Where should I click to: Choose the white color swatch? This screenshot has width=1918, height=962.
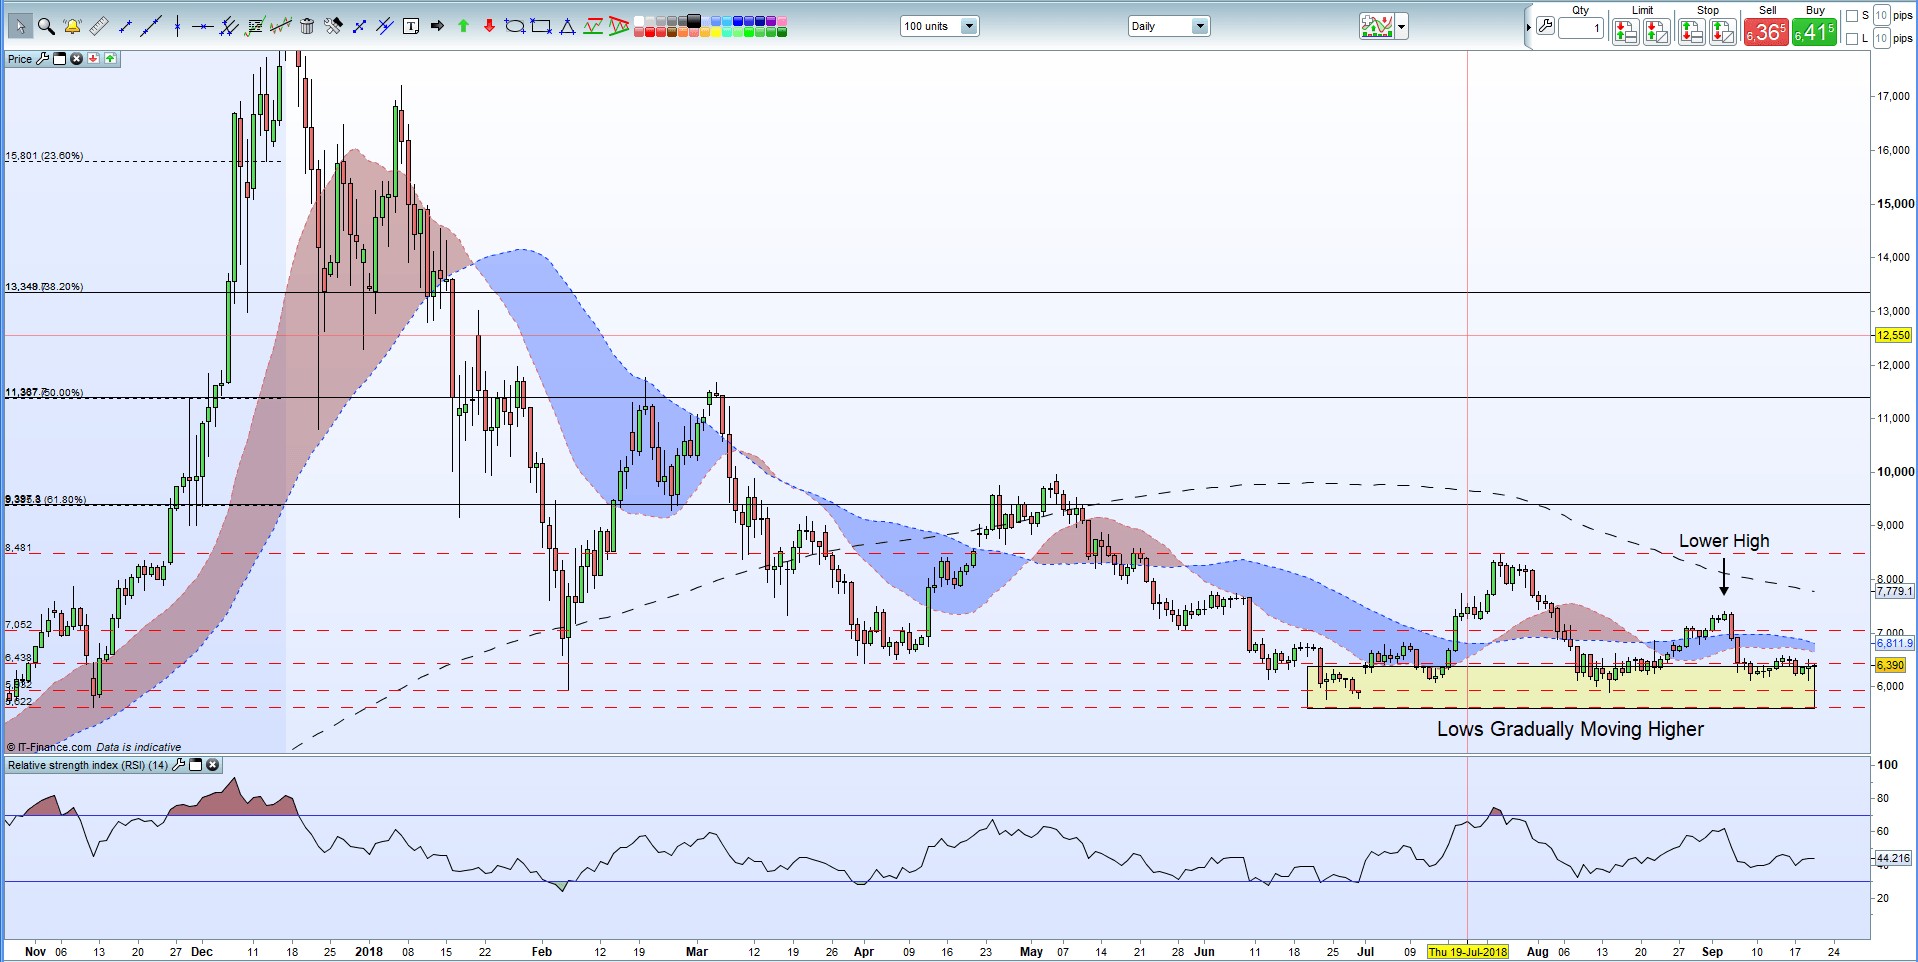(638, 20)
